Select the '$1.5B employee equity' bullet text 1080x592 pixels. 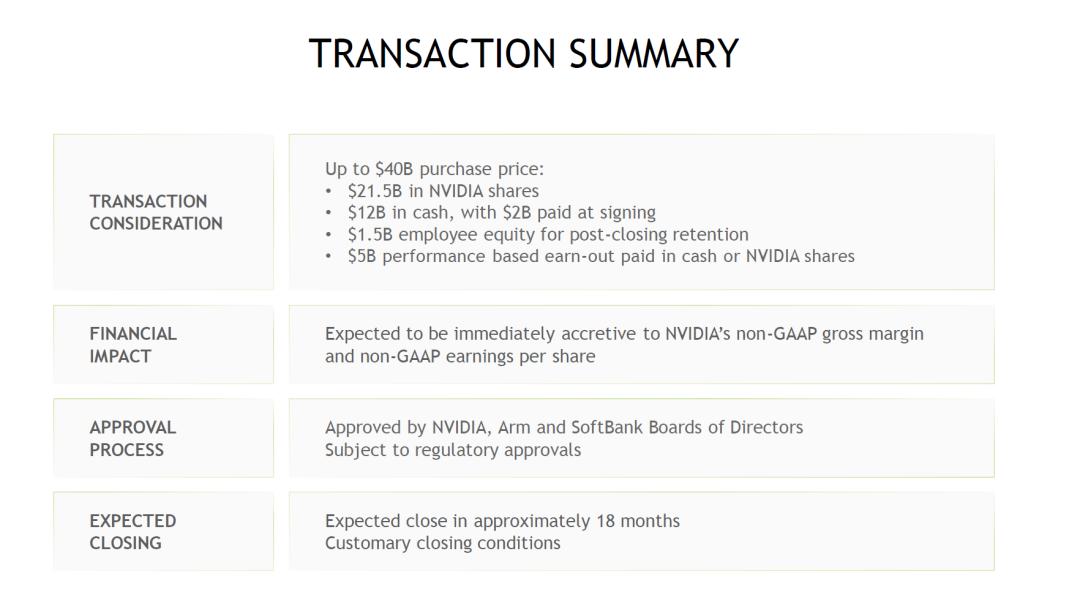point(547,234)
